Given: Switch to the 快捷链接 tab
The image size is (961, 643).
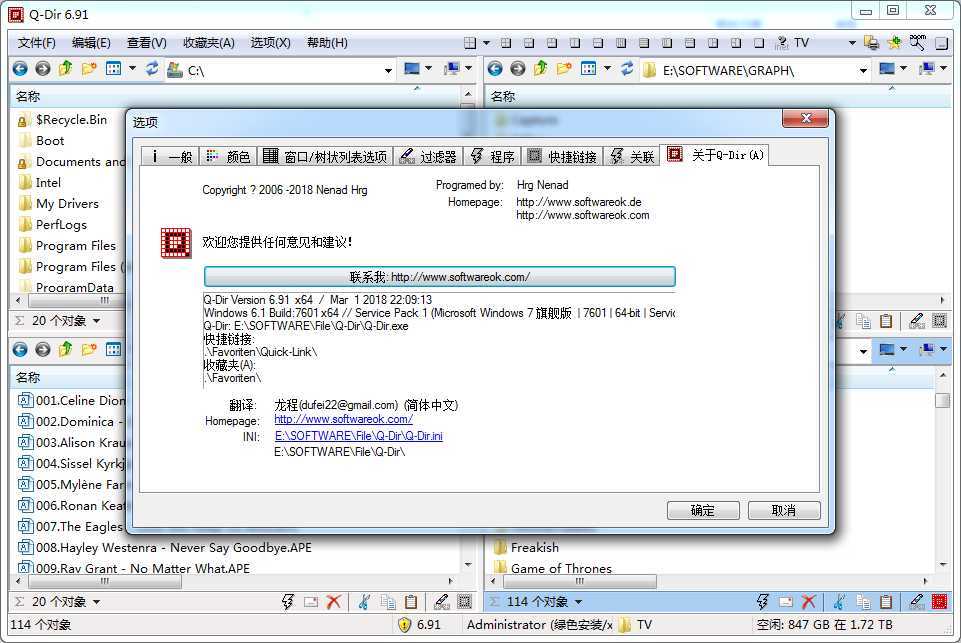Looking at the screenshot, I should coord(562,157).
